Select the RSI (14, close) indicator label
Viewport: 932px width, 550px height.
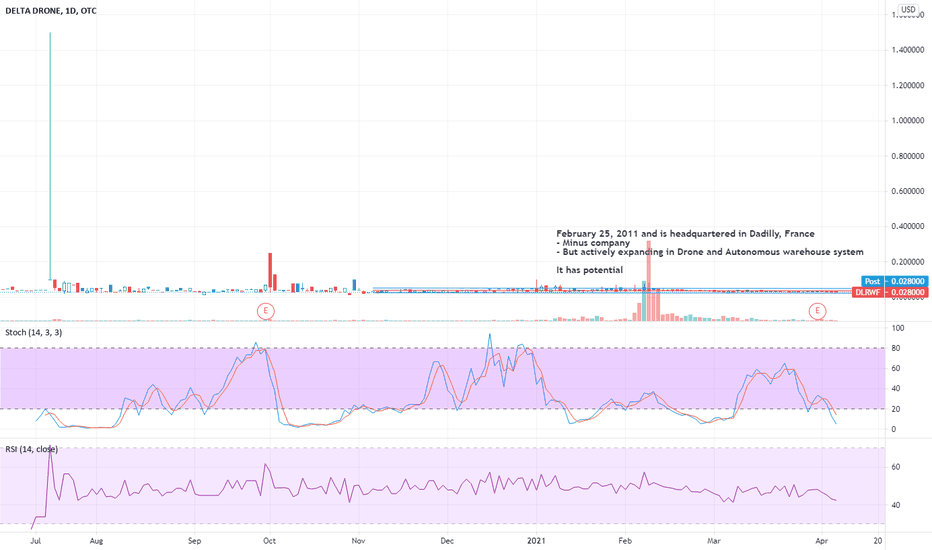[x=32, y=449]
